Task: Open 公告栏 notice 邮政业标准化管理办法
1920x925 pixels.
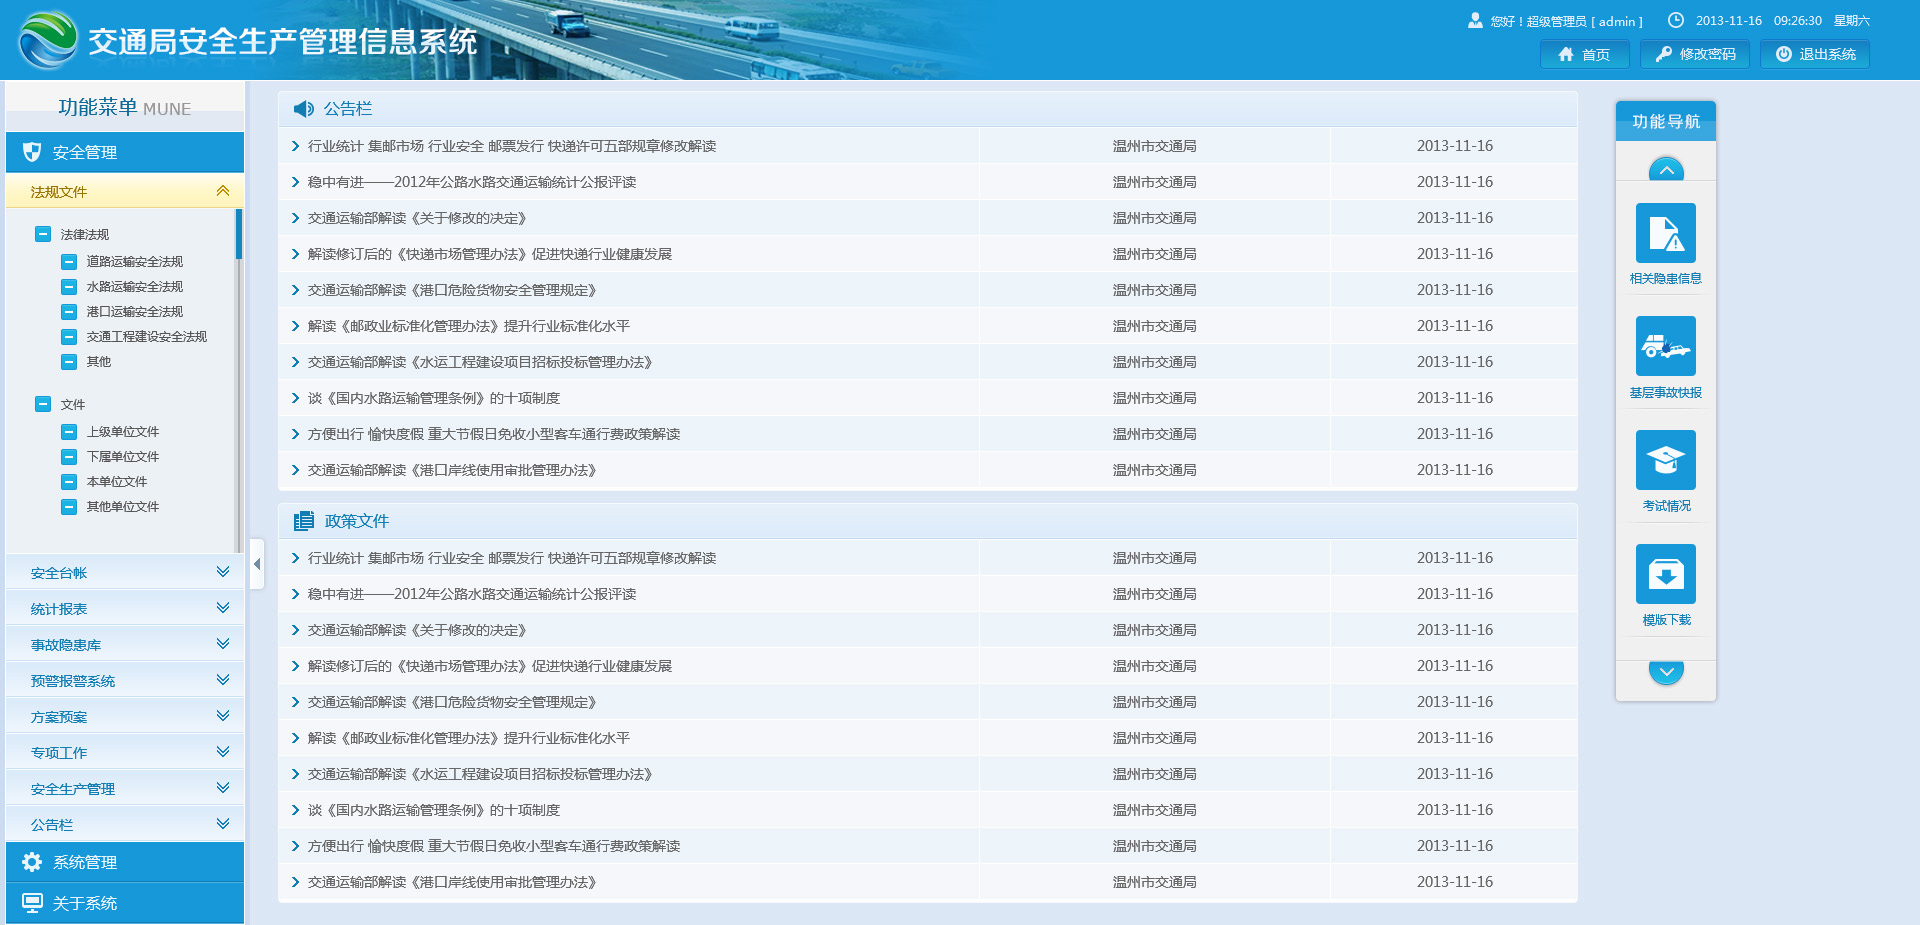Action: [469, 326]
